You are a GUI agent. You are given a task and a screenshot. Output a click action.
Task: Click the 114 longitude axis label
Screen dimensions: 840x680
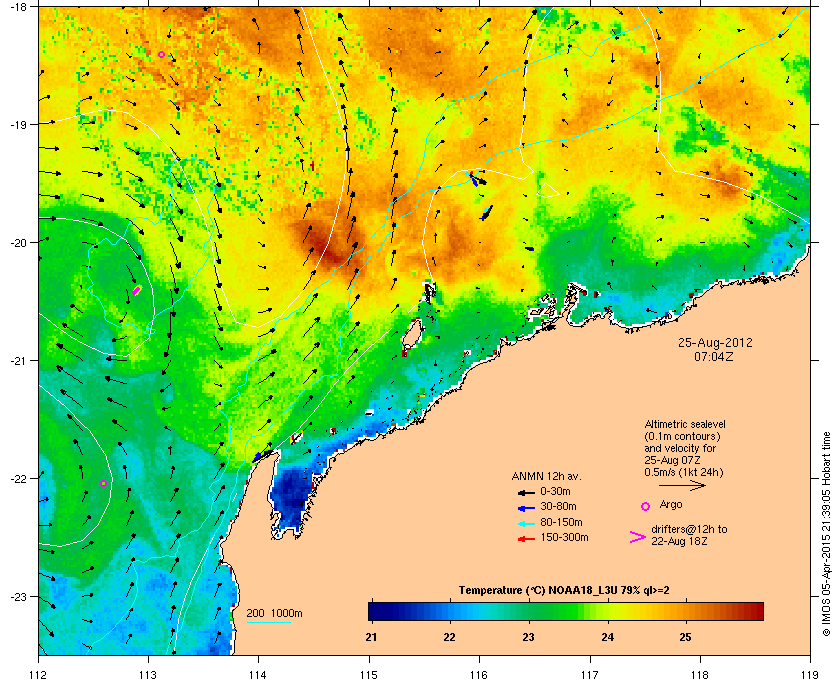[x=259, y=675]
